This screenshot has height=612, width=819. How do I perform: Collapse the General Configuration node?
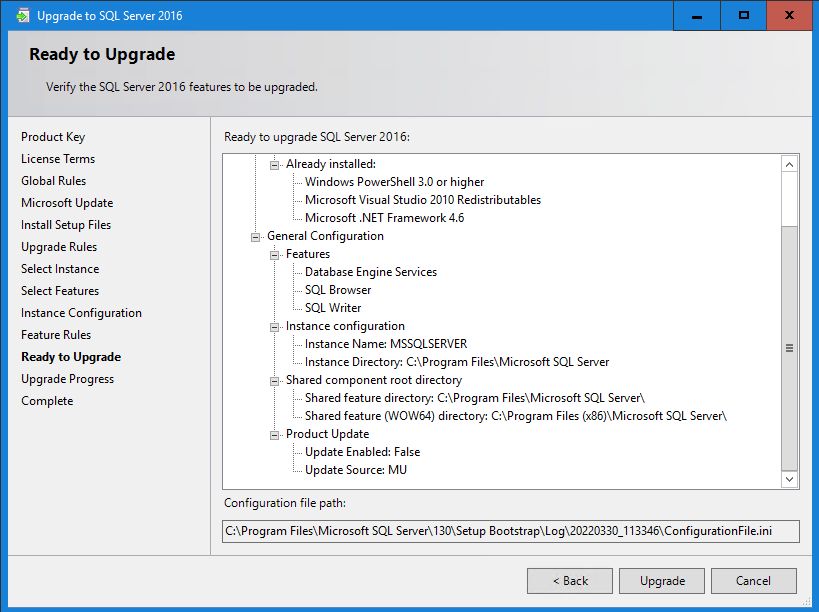point(255,237)
